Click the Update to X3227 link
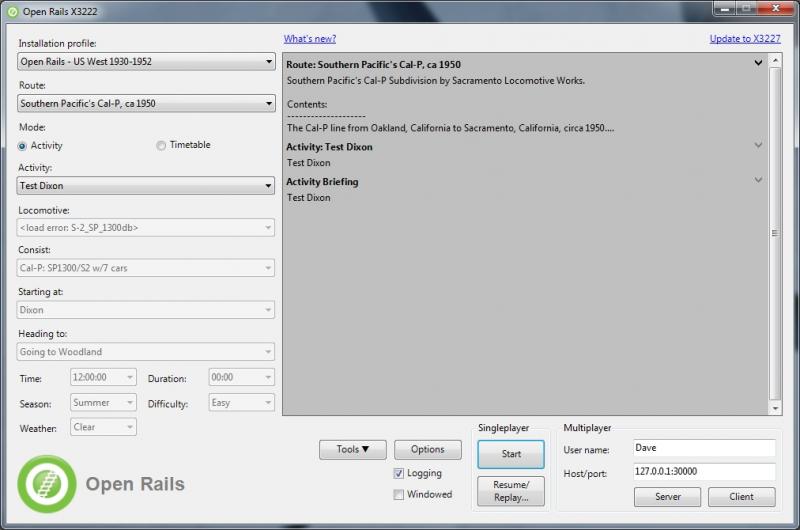This screenshot has height=530, width=800. click(745, 39)
